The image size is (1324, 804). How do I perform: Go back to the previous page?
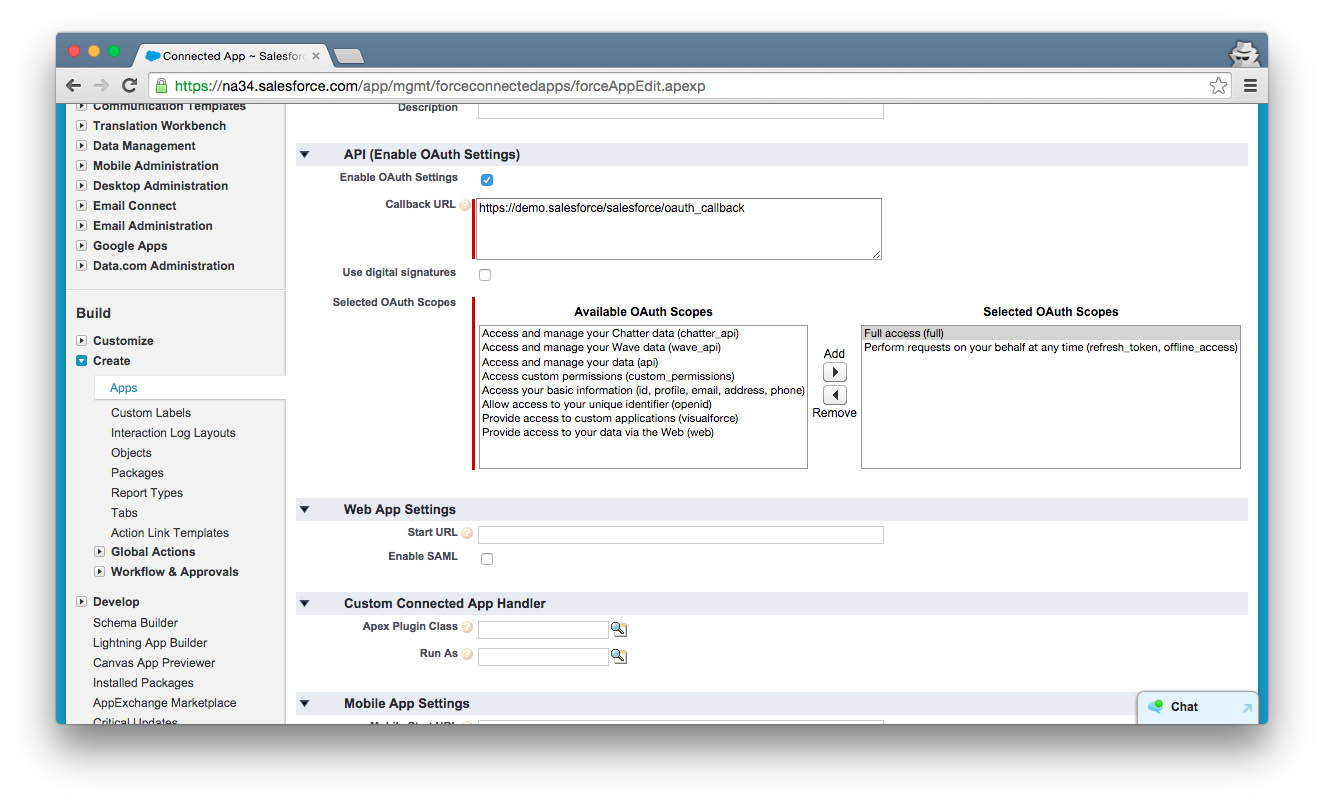73,86
